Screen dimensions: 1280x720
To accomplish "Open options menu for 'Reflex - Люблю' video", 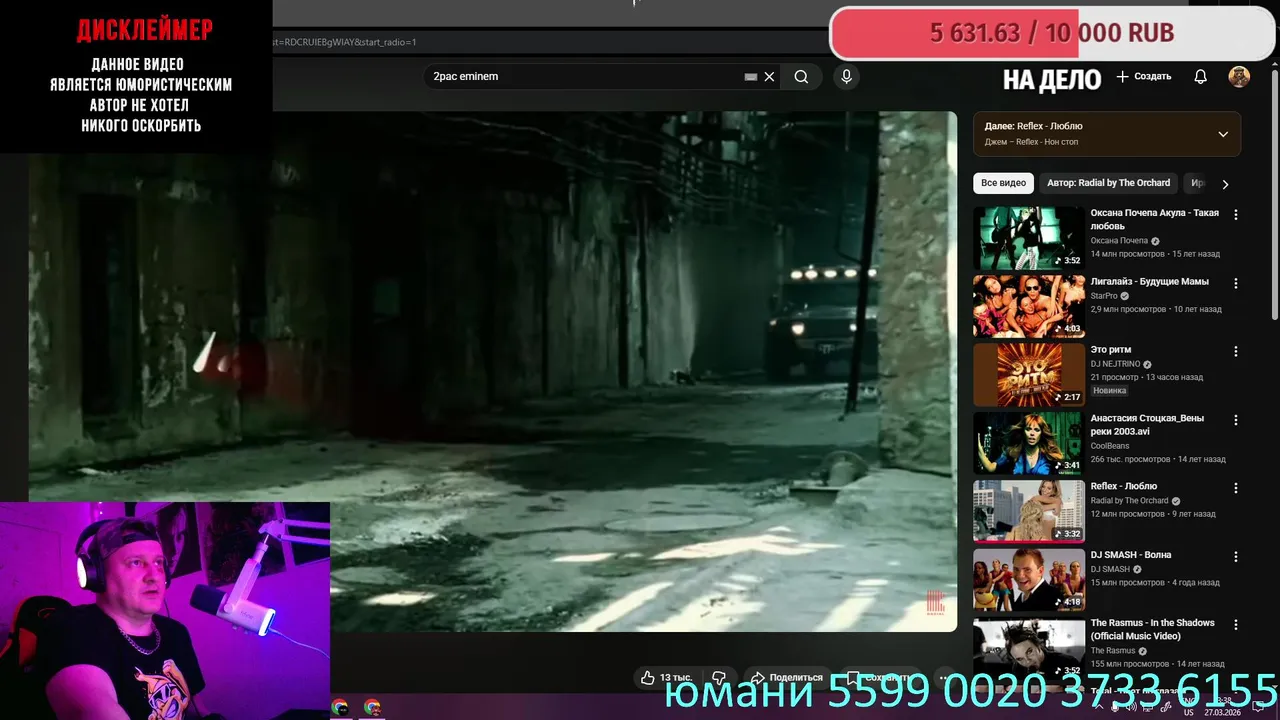I will pyautogui.click(x=1236, y=488).
